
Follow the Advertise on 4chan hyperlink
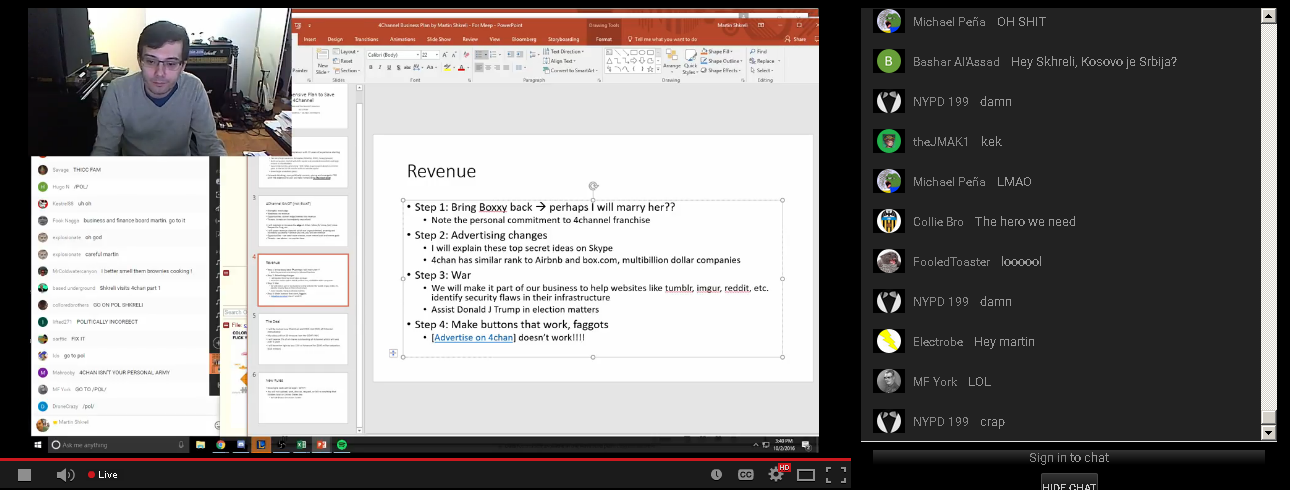pyautogui.click(x=474, y=337)
